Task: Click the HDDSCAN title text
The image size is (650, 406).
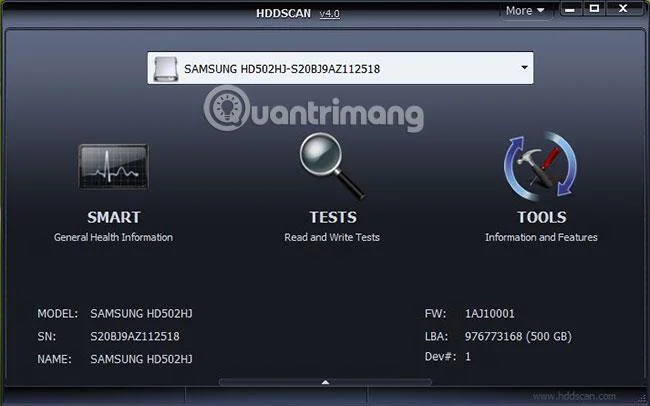Action: pyautogui.click(x=284, y=14)
